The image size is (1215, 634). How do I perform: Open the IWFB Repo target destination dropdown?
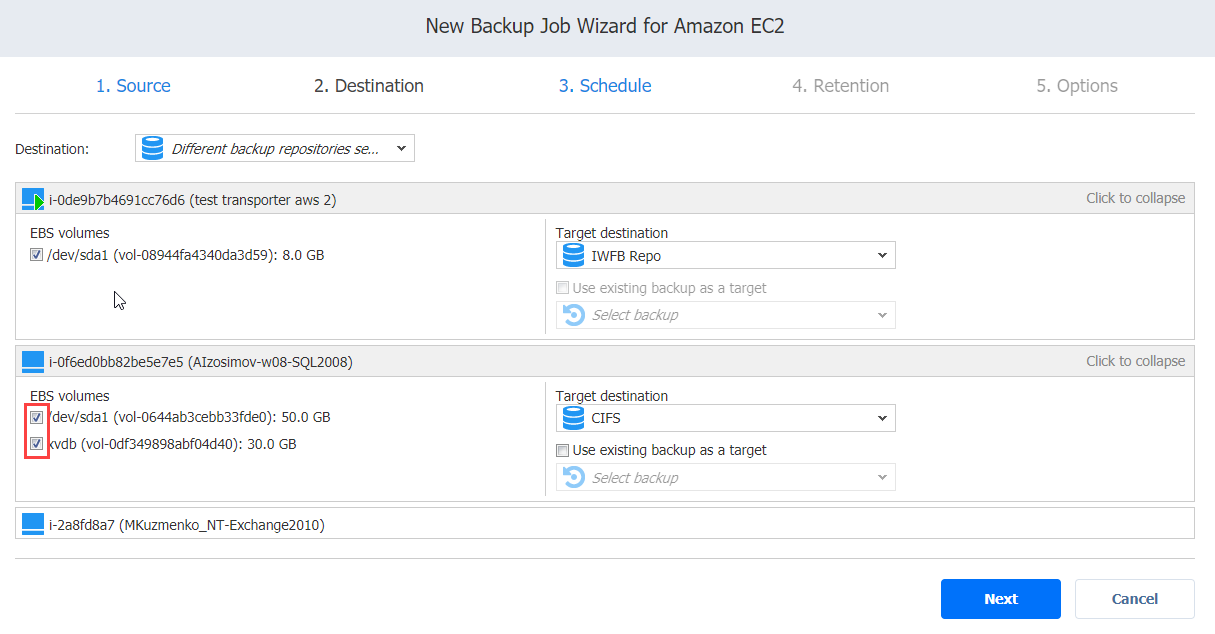click(726, 256)
